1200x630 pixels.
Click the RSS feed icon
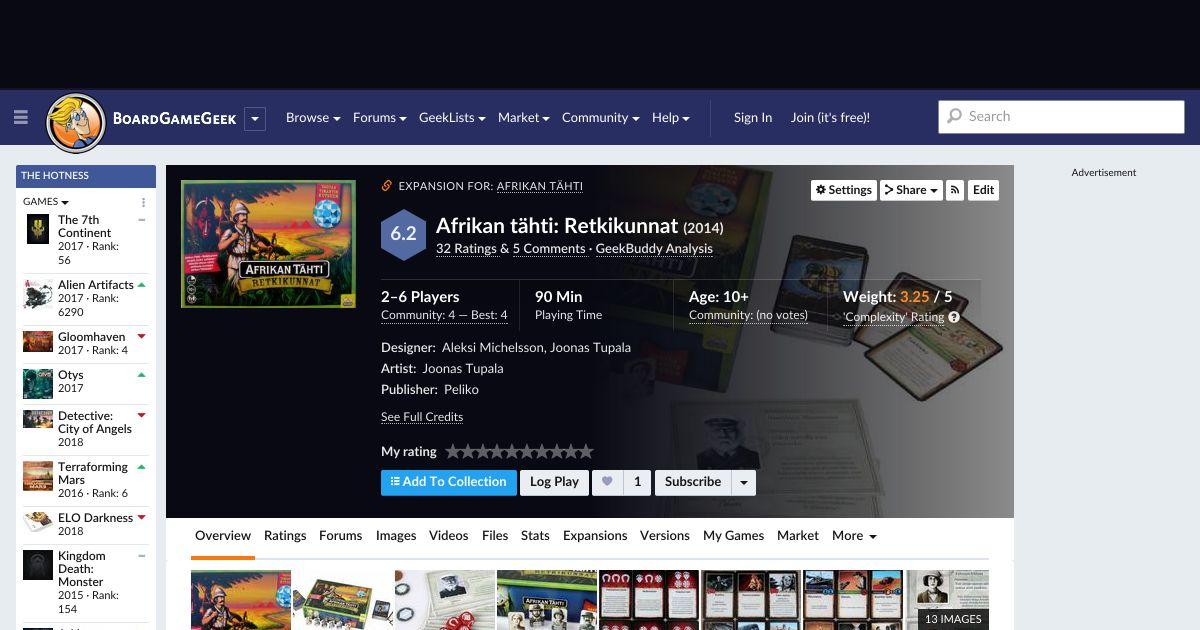pyautogui.click(x=955, y=190)
